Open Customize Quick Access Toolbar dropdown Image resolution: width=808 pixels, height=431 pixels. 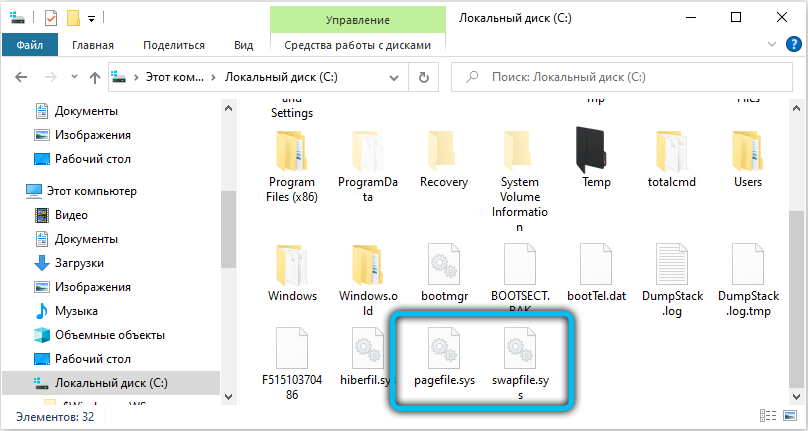[x=91, y=19]
